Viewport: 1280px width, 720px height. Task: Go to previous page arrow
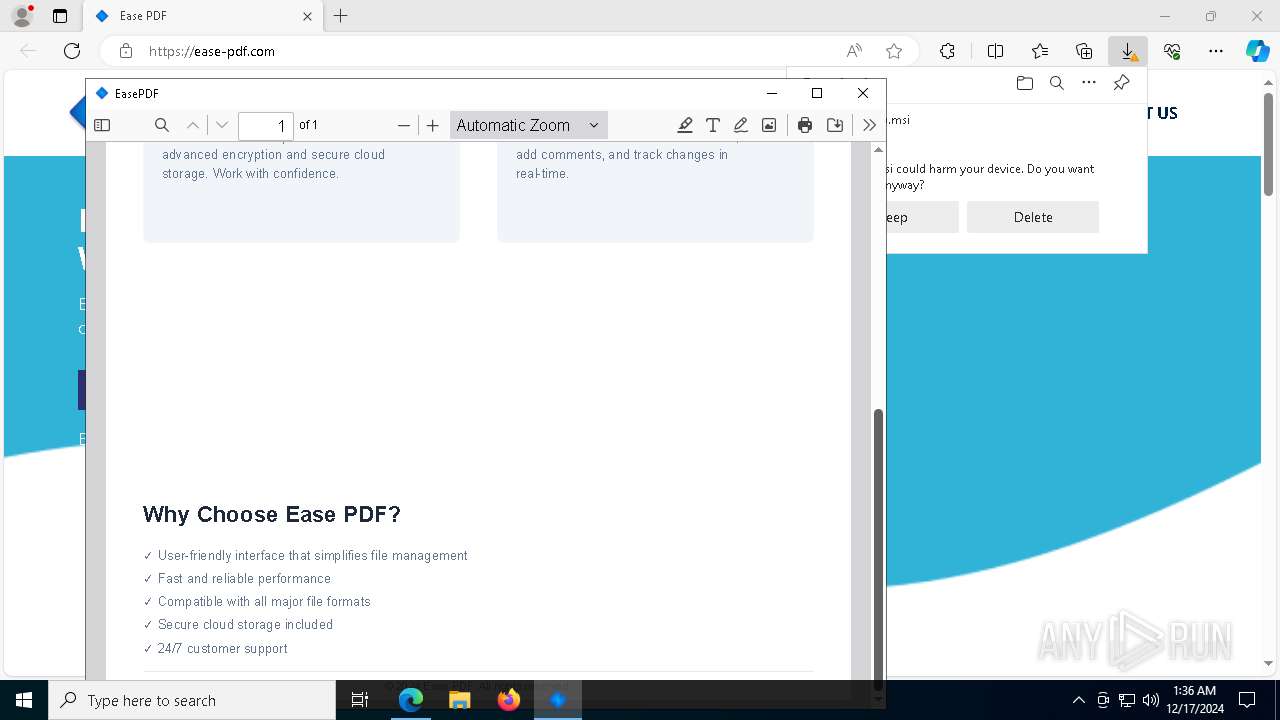[193, 125]
